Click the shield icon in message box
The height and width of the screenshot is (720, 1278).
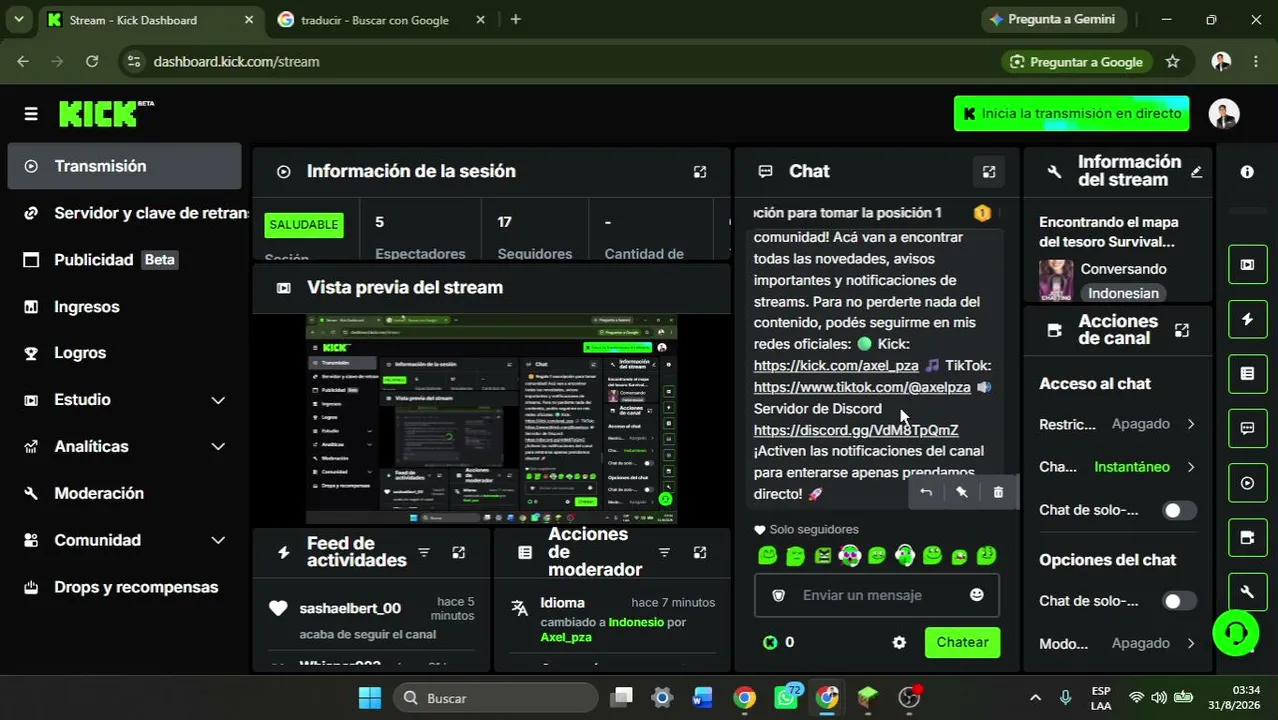779,595
